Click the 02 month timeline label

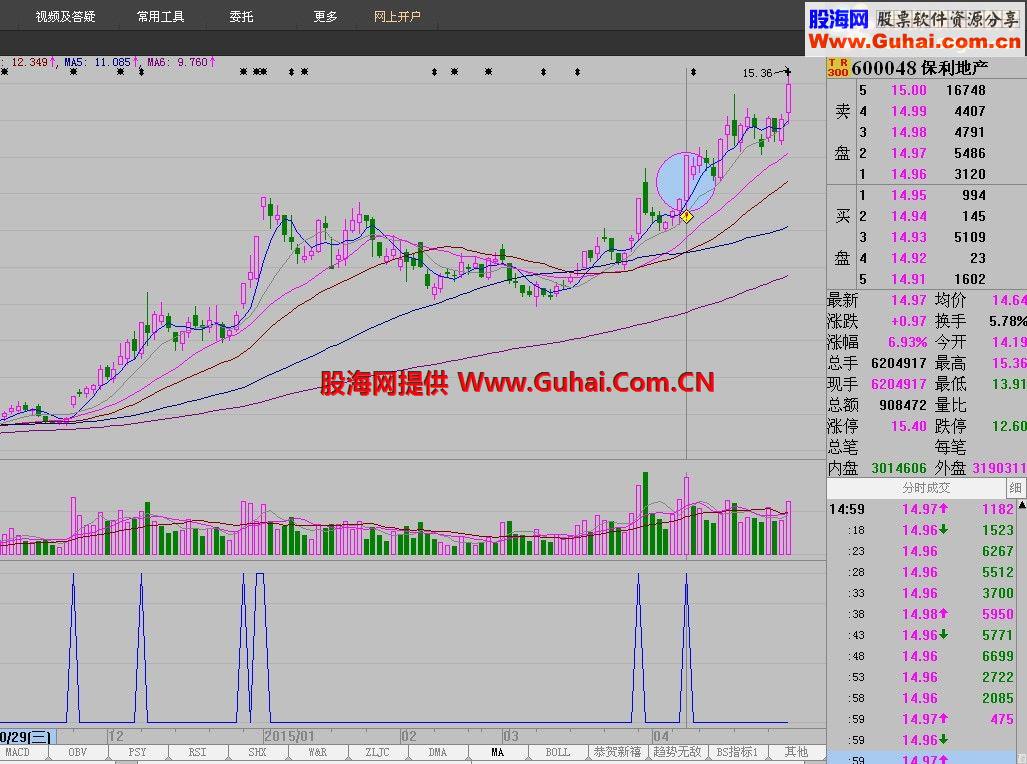[x=409, y=736]
